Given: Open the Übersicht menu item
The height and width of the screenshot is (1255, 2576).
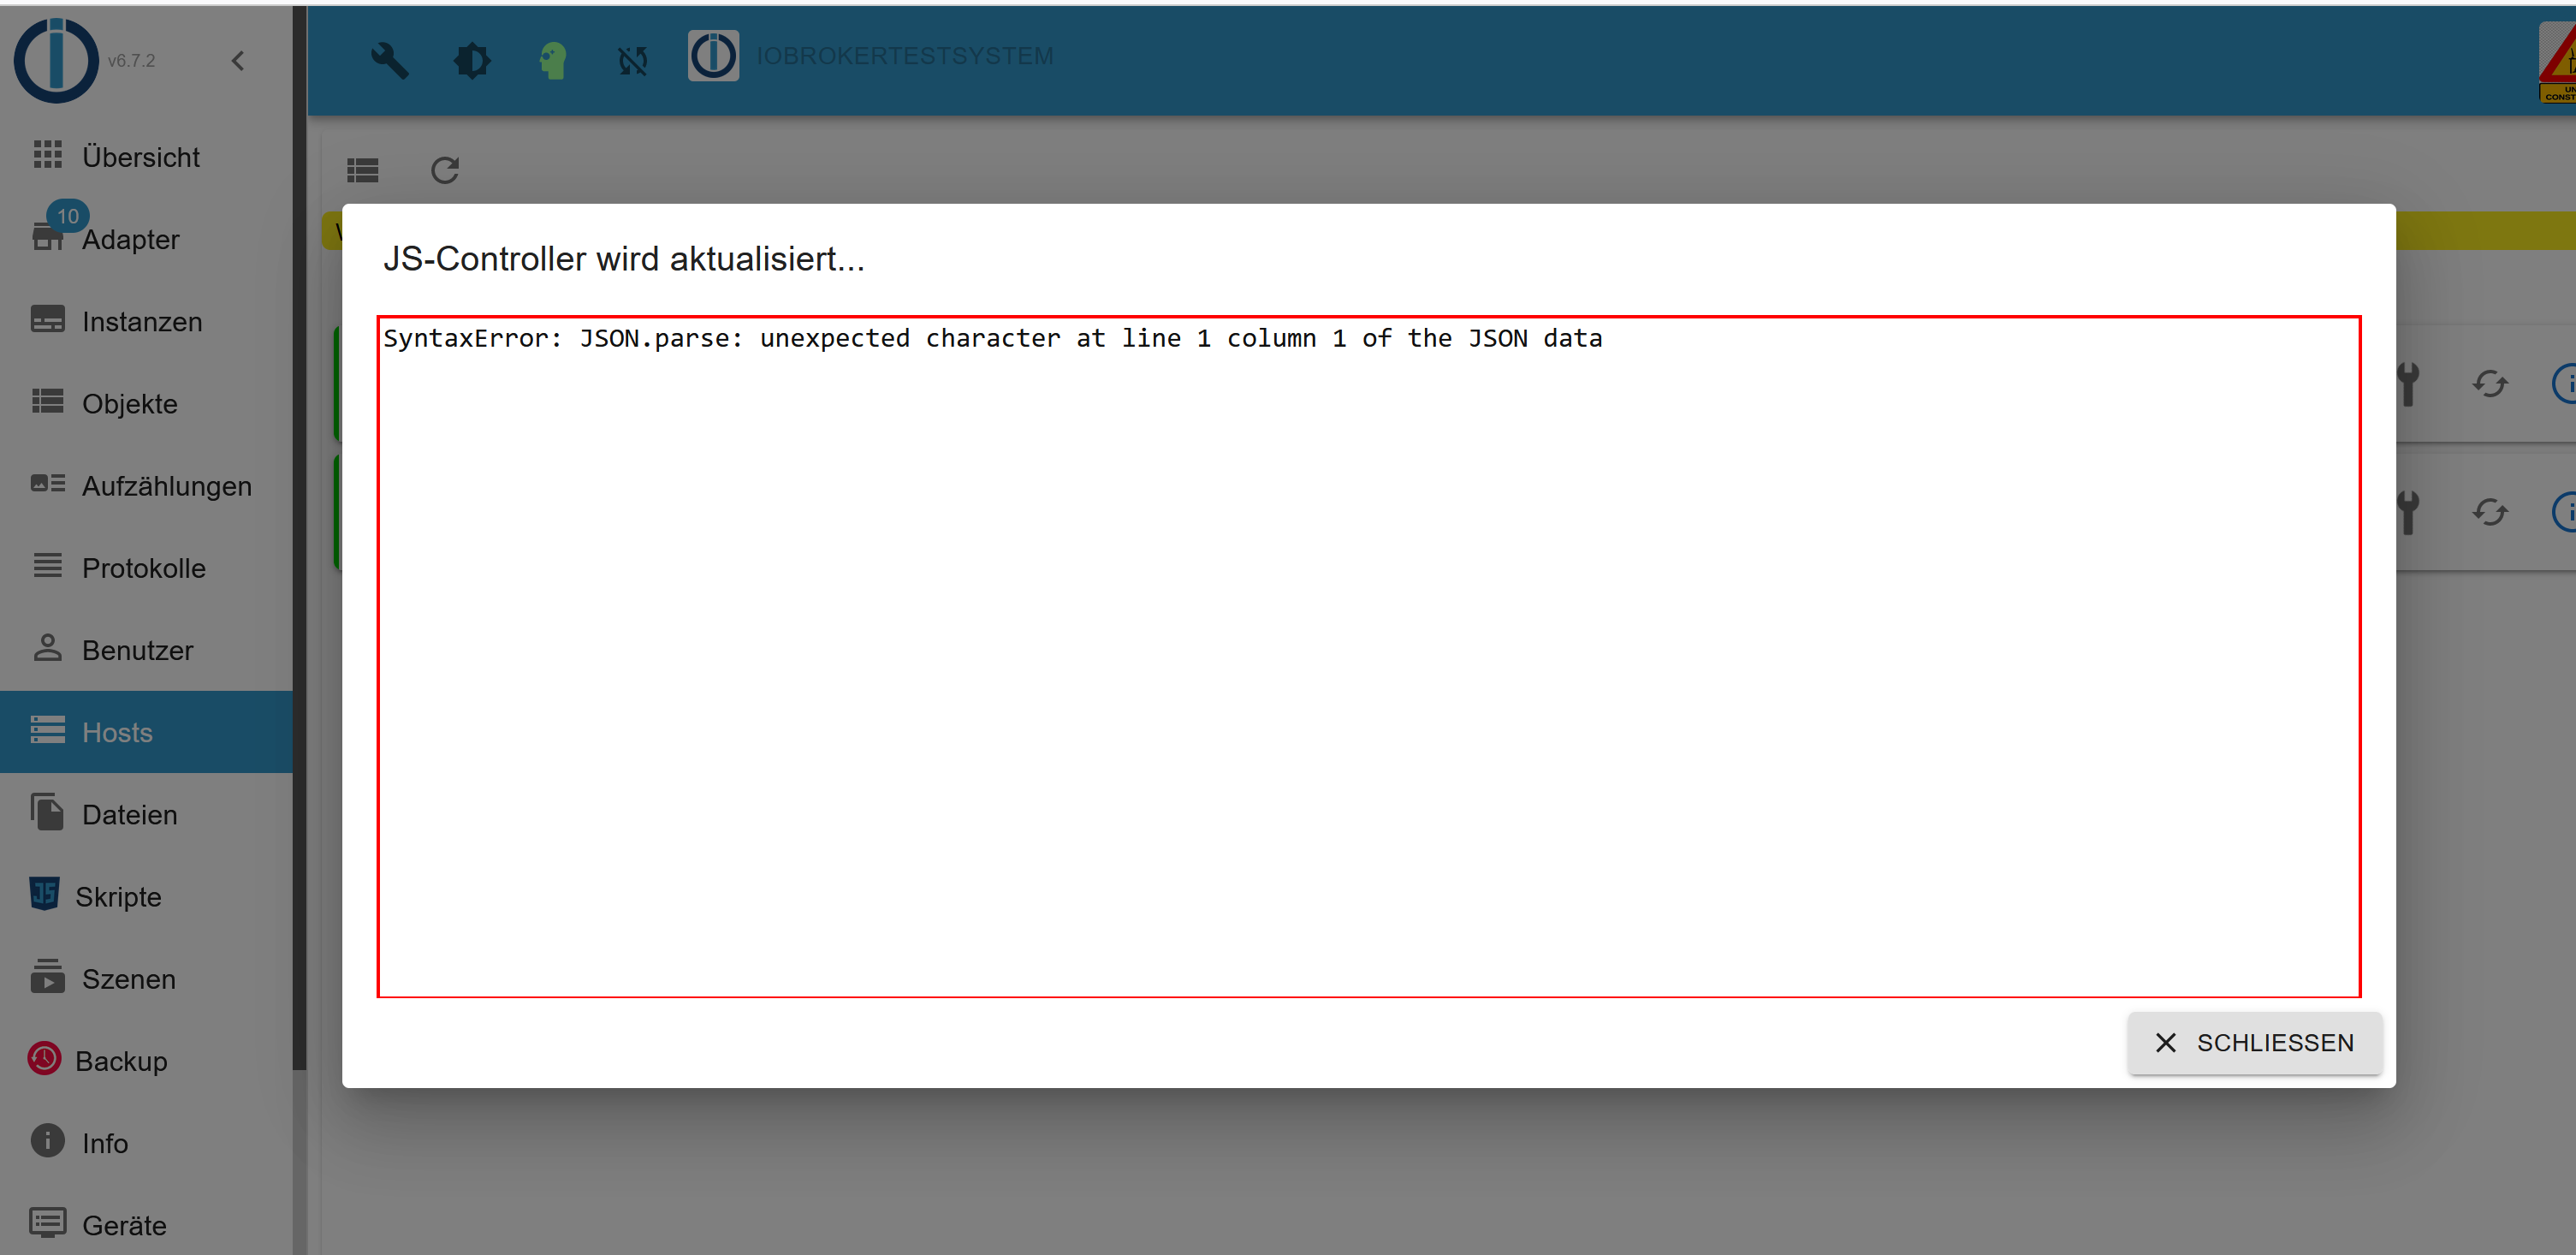Looking at the screenshot, I should pos(140,157).
